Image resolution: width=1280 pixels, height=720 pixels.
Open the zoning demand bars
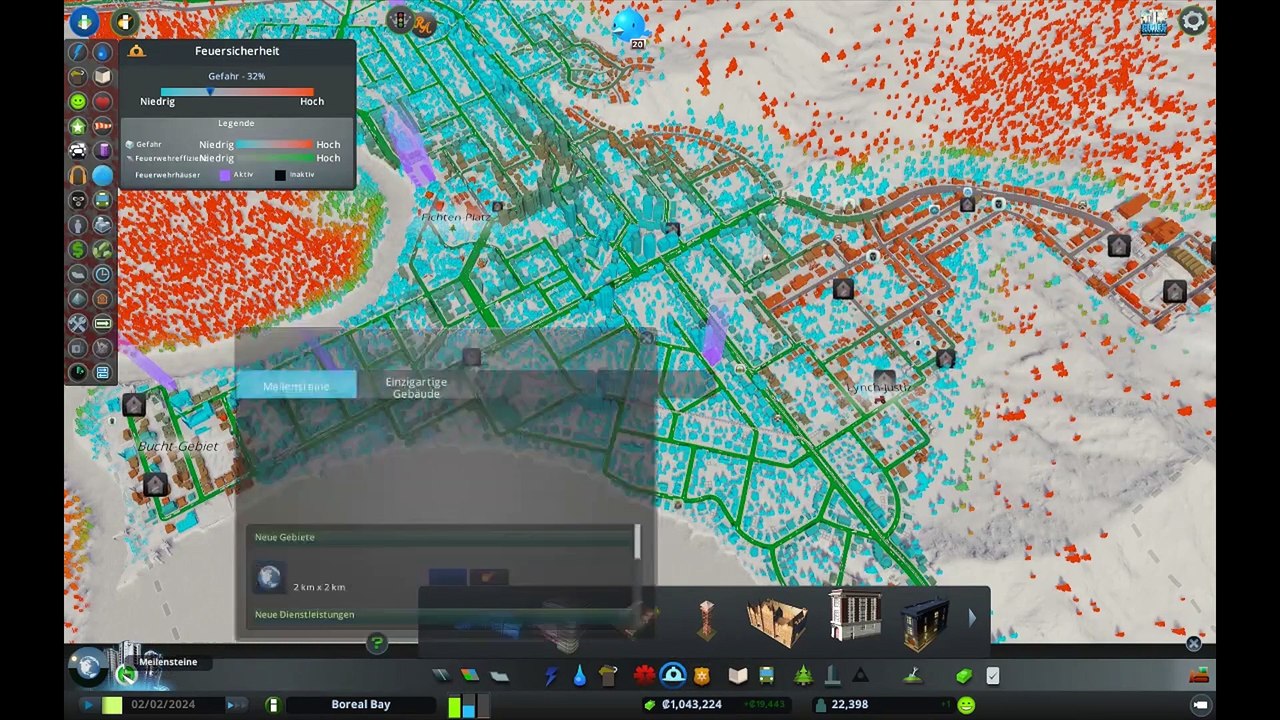pyautogui.click(x=467, y=705)
